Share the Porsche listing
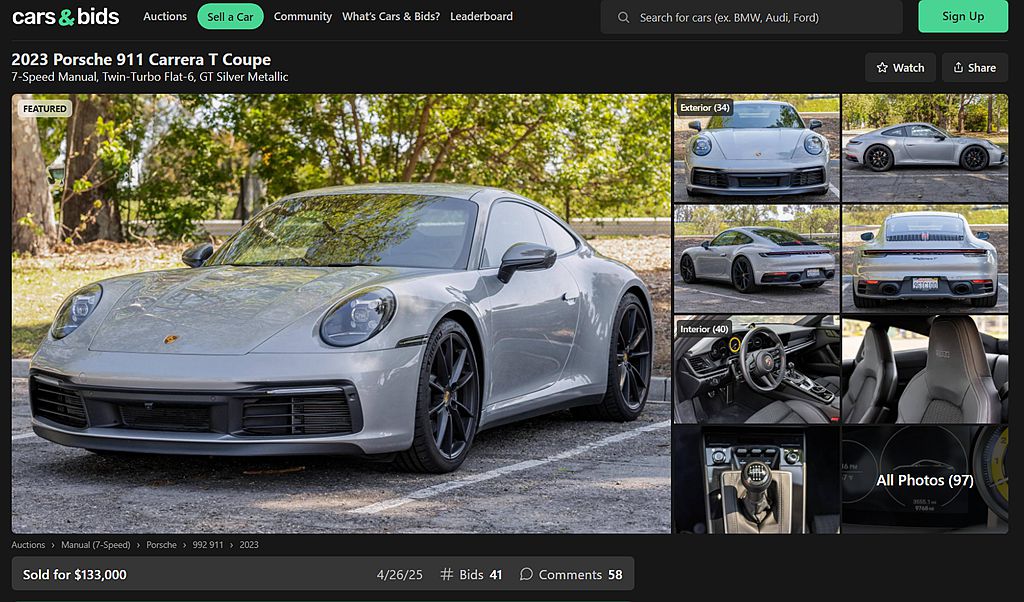1024x602 pixels. click(974, 67)
